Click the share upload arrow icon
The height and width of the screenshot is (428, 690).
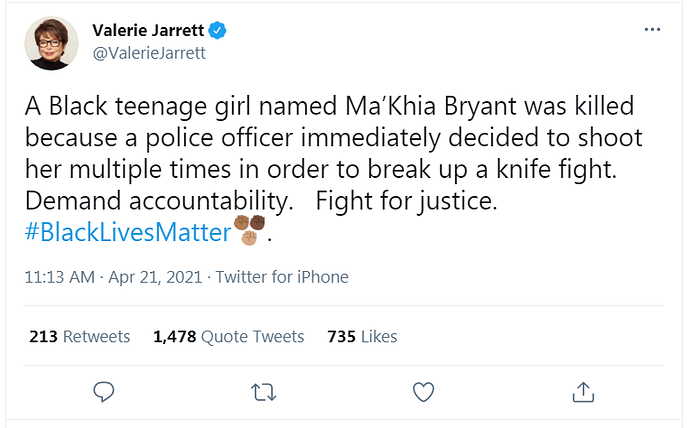[583, 392]
